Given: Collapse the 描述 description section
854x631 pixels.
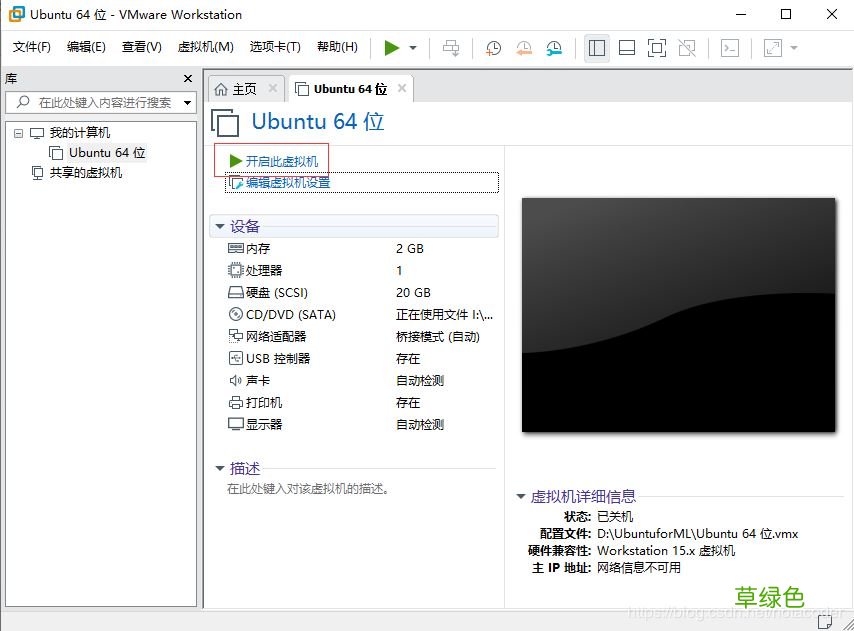Looking at the screenshot, I should 220,468.
